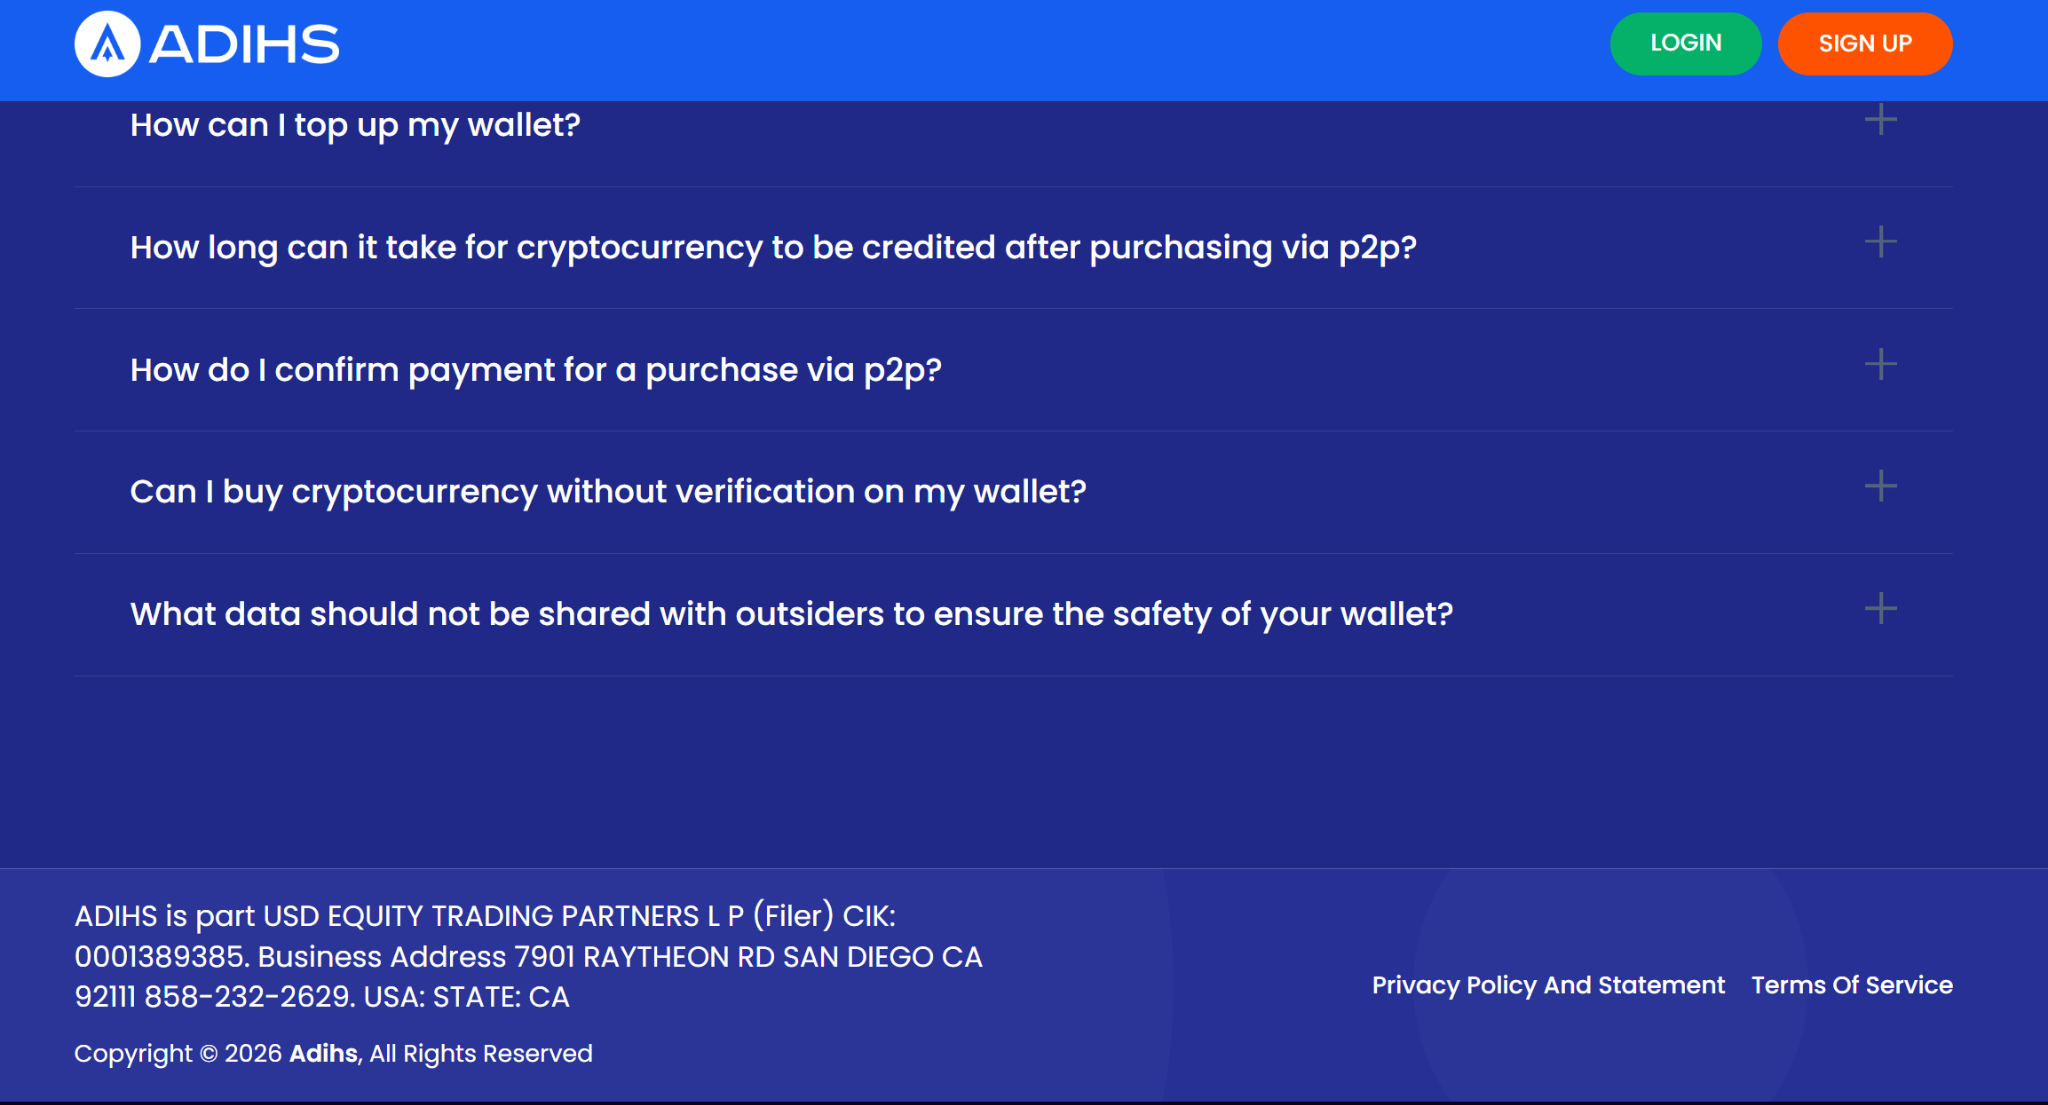The height and width of the screenshot is (1105, 2048).
Task: Open Privacy Policy And Statement link
Action: coord(1548,985)
